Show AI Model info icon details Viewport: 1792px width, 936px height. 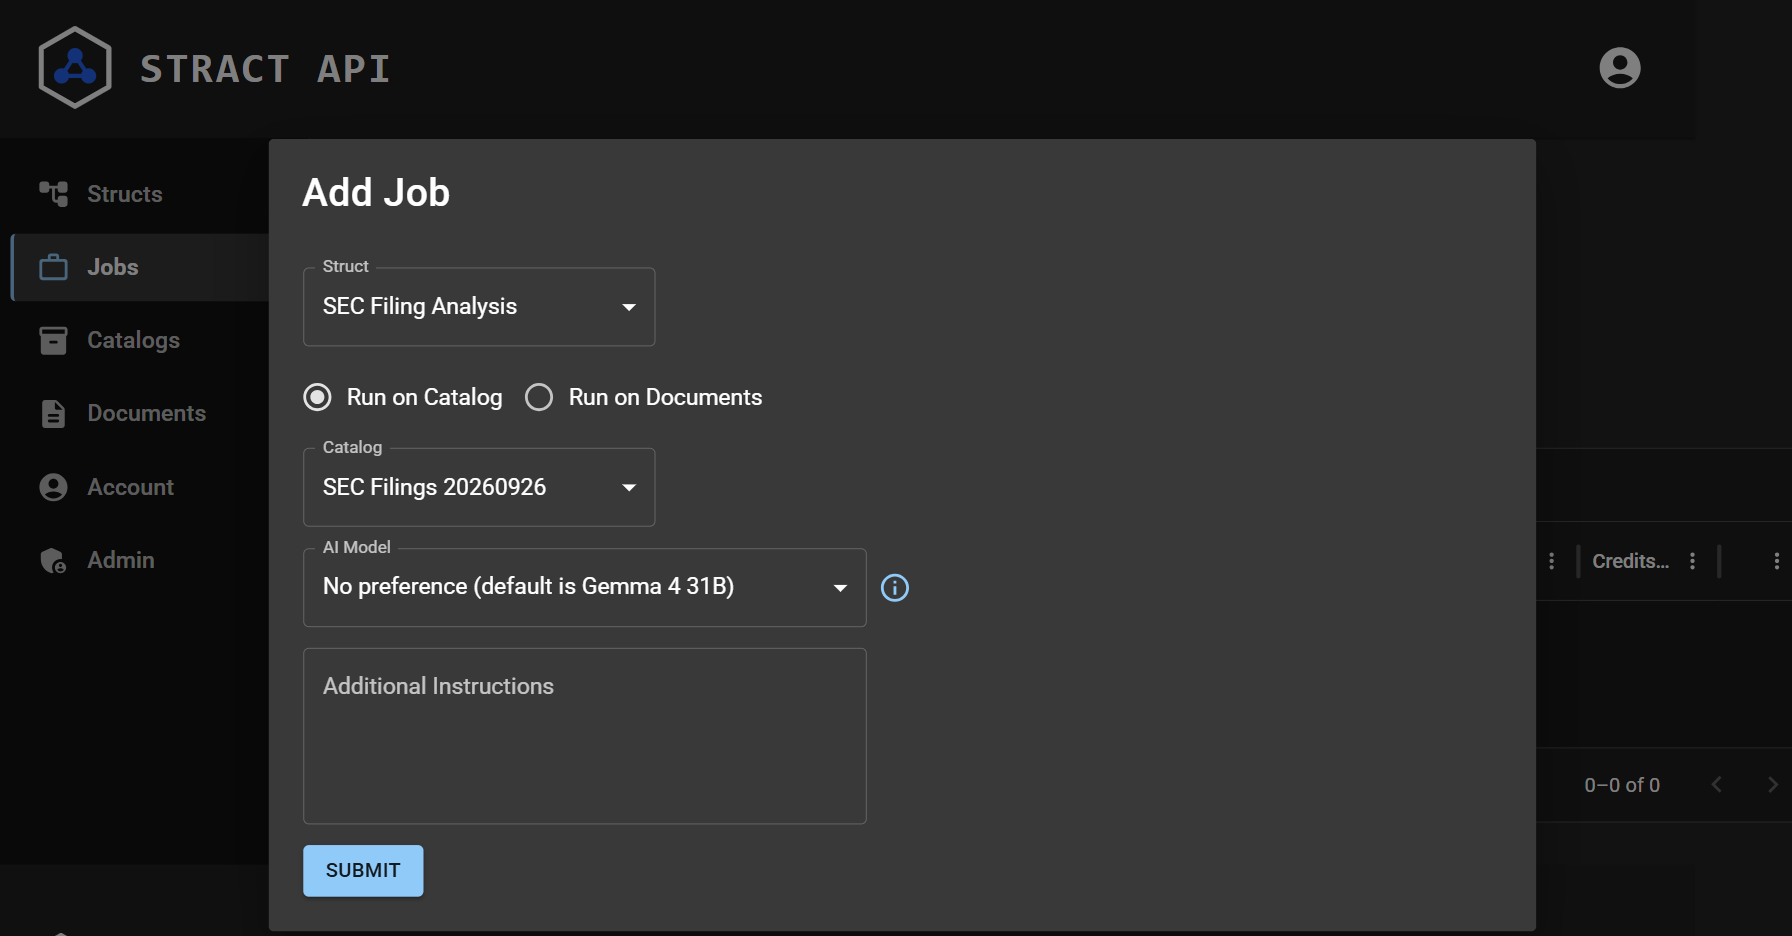[895, 588]
